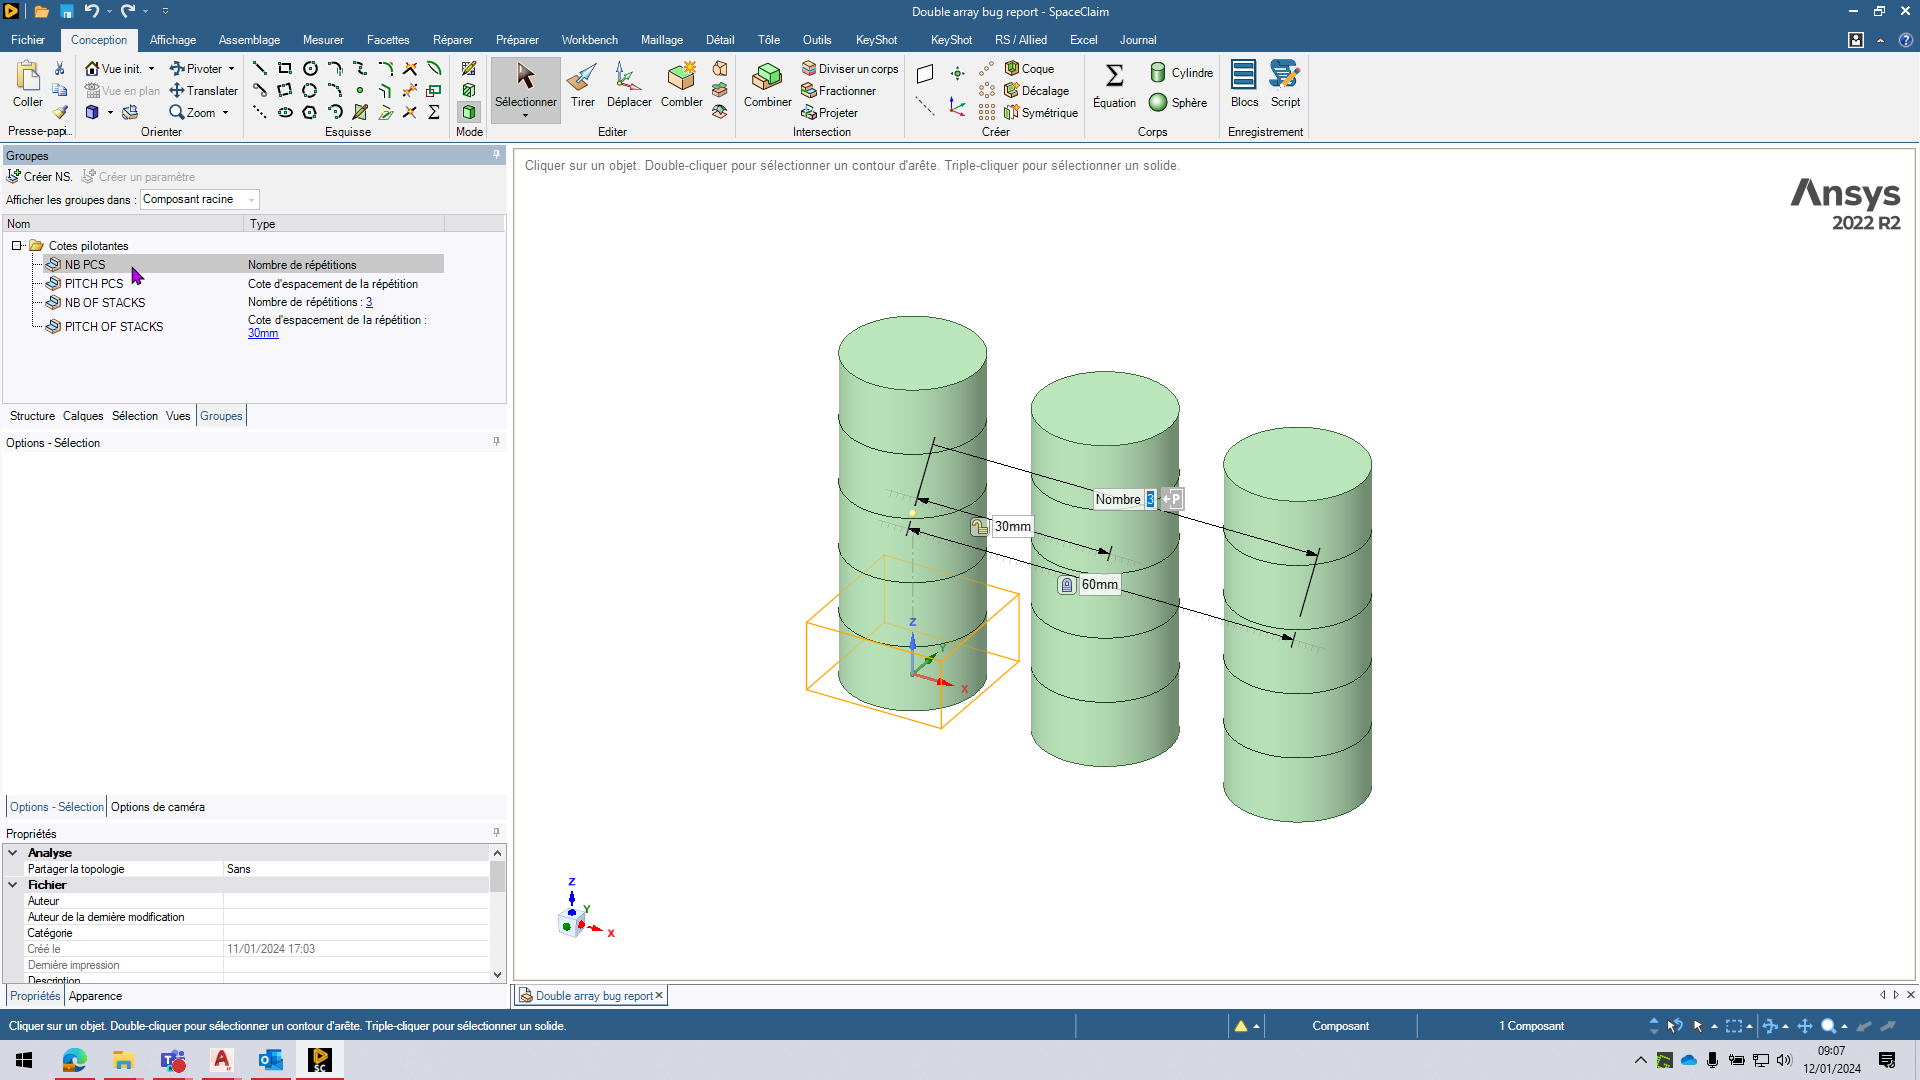Open Outlook from the taskbar
The height and width of the screenshot is (1080, 1920).
coord(270,1060)
